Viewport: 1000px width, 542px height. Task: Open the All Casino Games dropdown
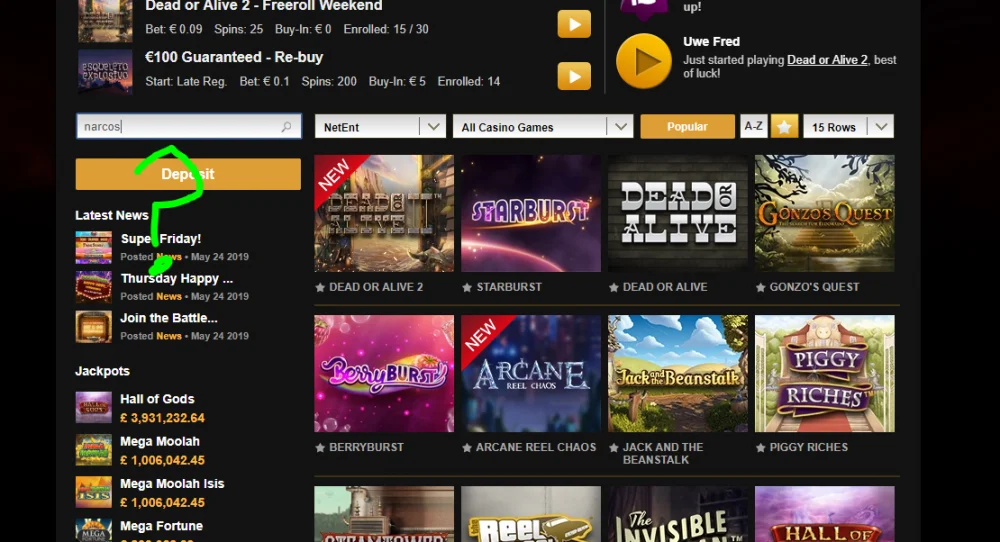point(543,127)
